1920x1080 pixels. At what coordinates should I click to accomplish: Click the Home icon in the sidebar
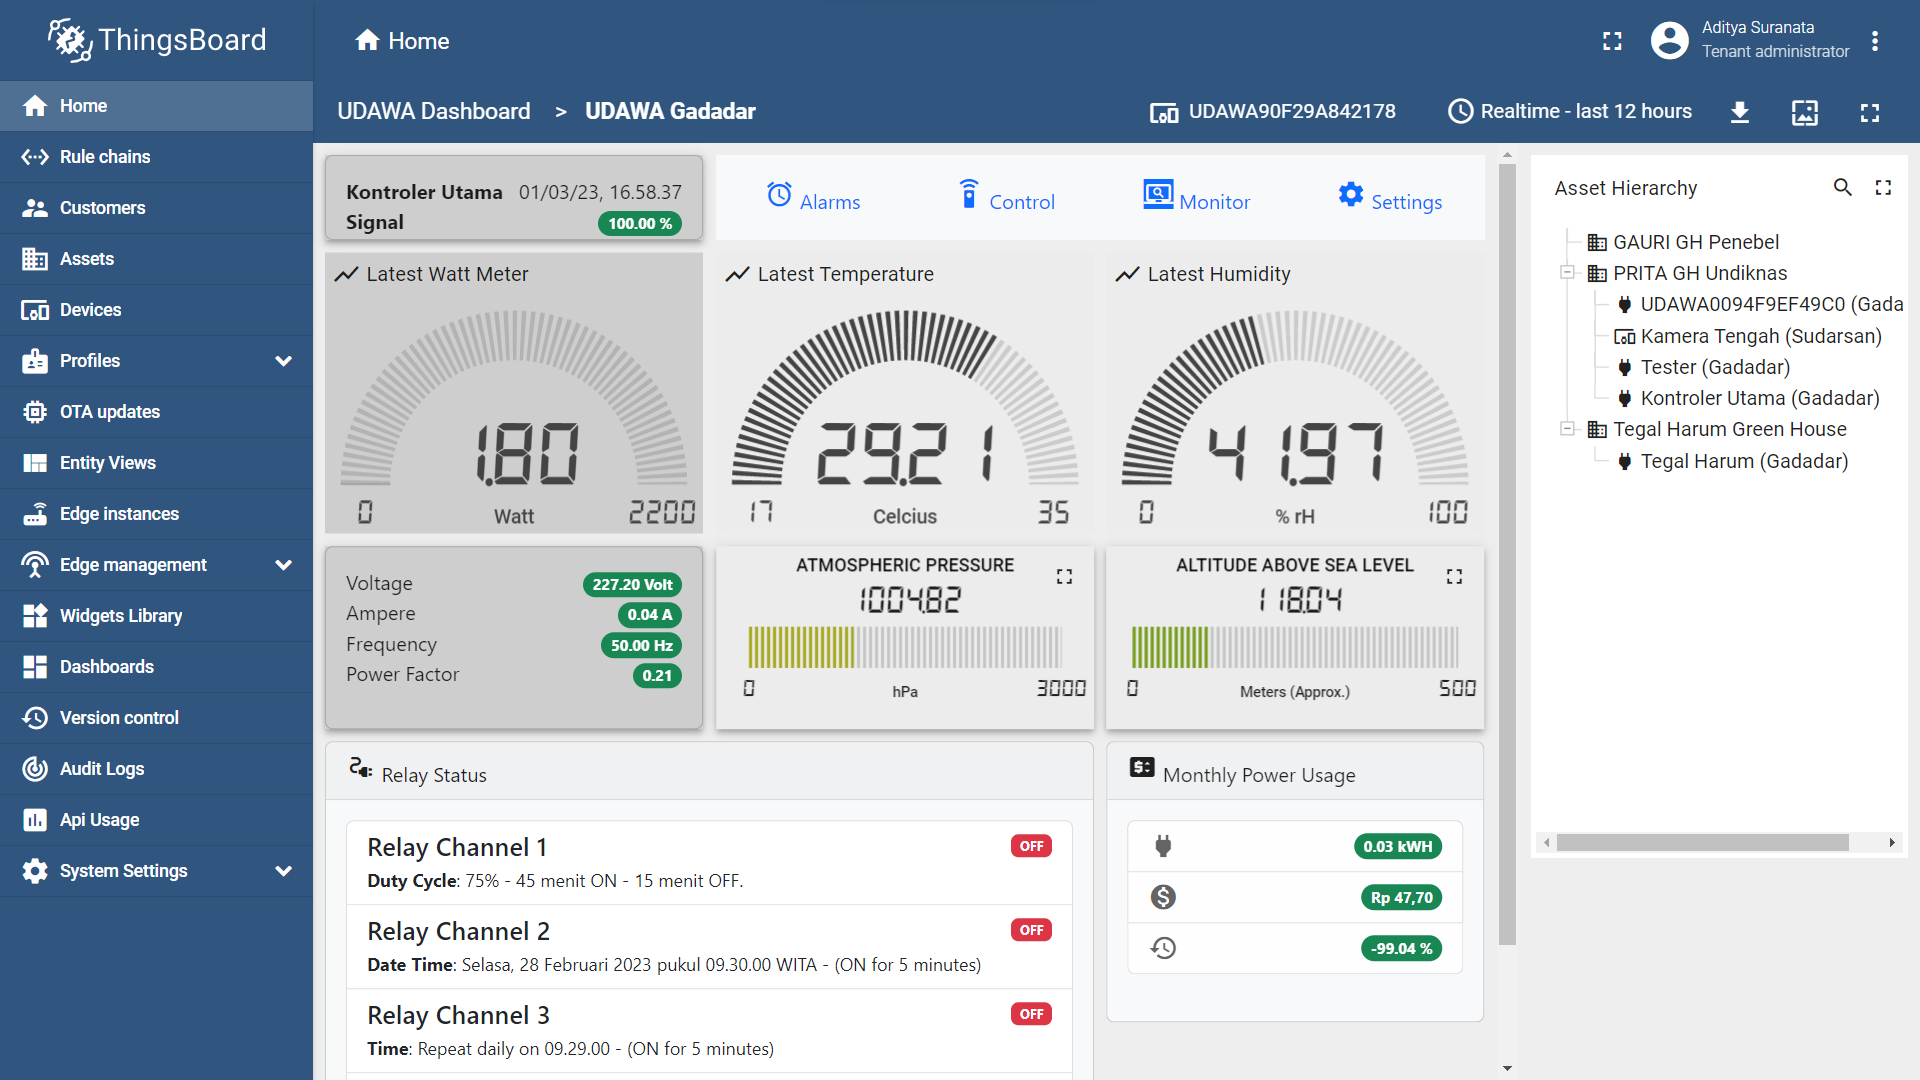tap(35, 106)
